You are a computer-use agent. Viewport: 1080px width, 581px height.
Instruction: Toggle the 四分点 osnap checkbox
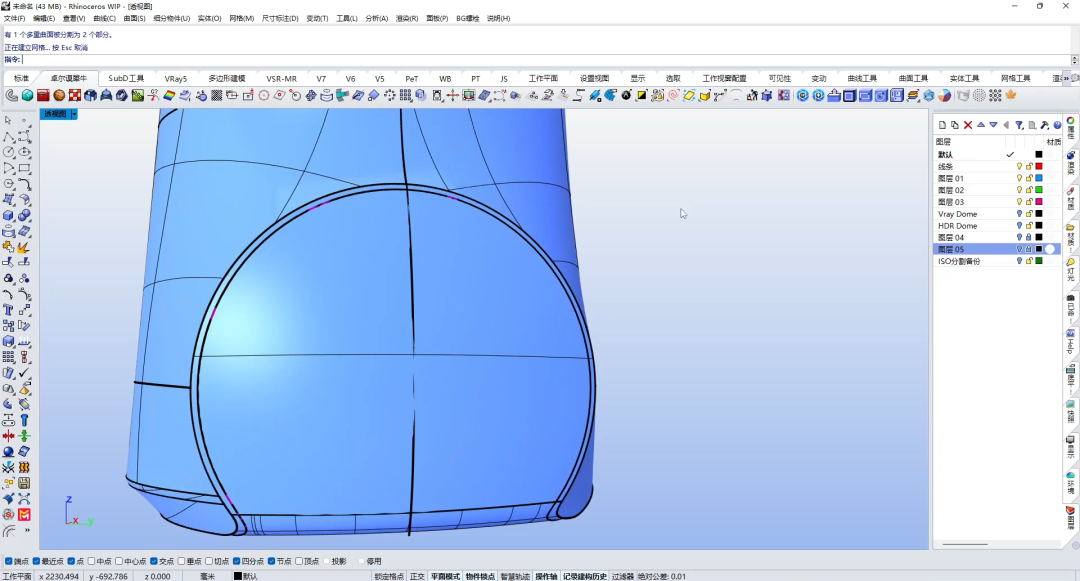pos(236,562)
